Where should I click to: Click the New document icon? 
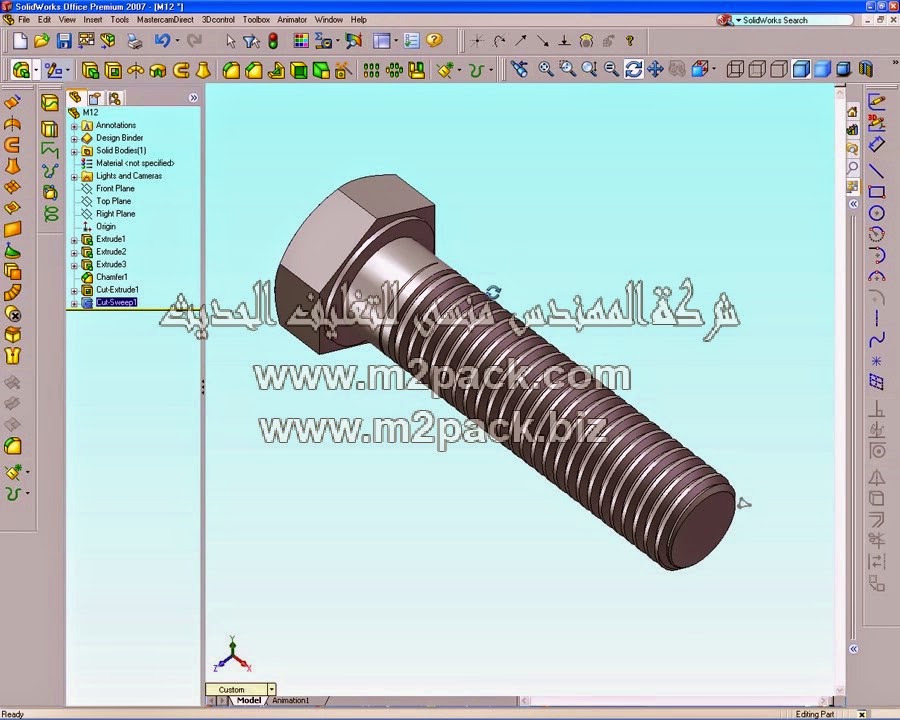[20, 41]
